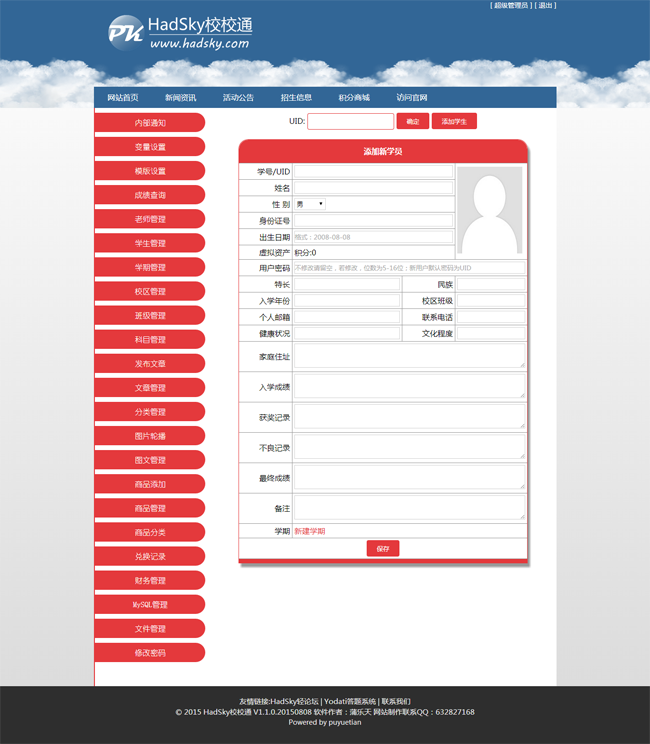Image resolution: width=650 pixels, height=744 pixels.
Task: Open 活动公告 nav item
Action: (x=238, y=97)
